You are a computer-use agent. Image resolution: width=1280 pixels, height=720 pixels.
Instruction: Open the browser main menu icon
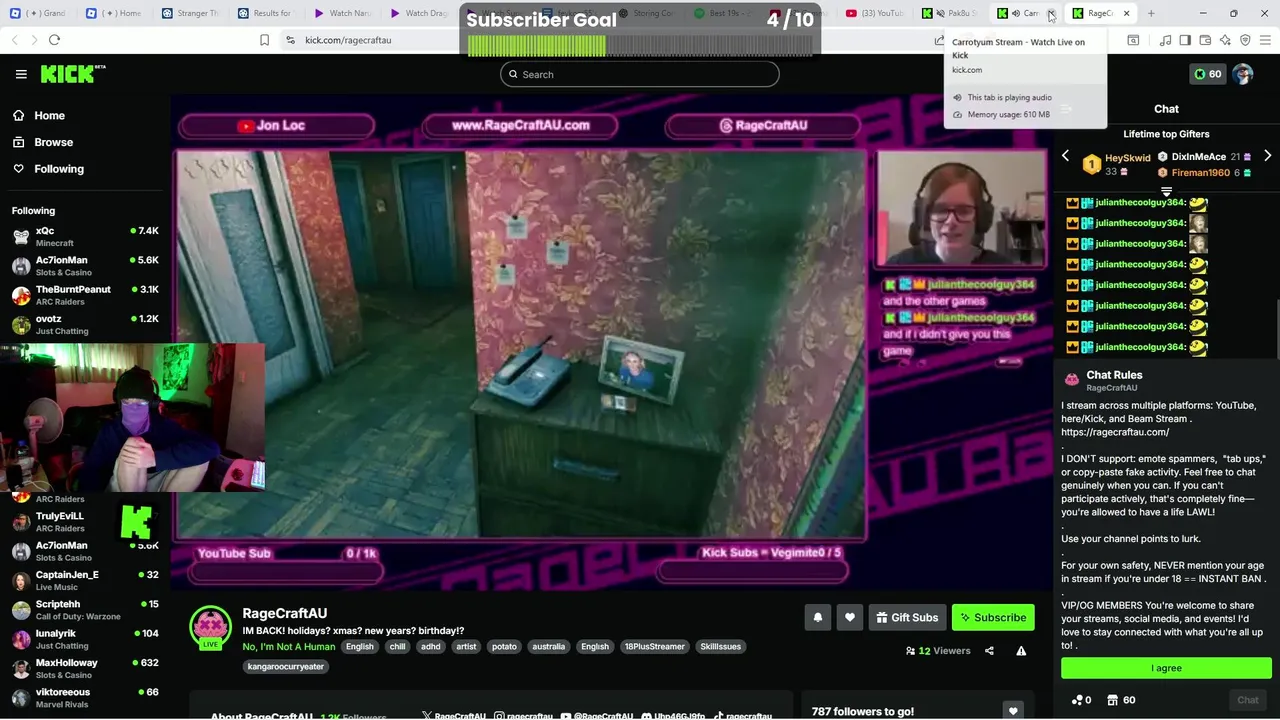(1265, 40)
